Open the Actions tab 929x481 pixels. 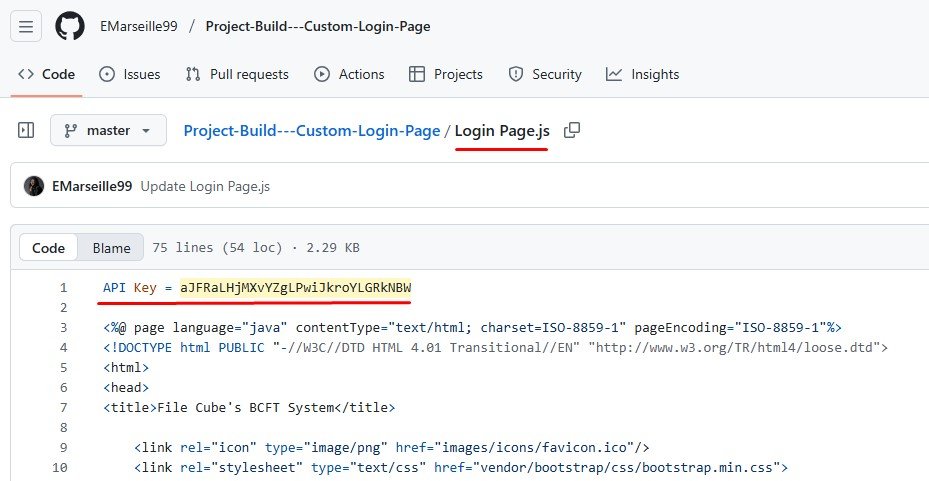coord(349,75)
